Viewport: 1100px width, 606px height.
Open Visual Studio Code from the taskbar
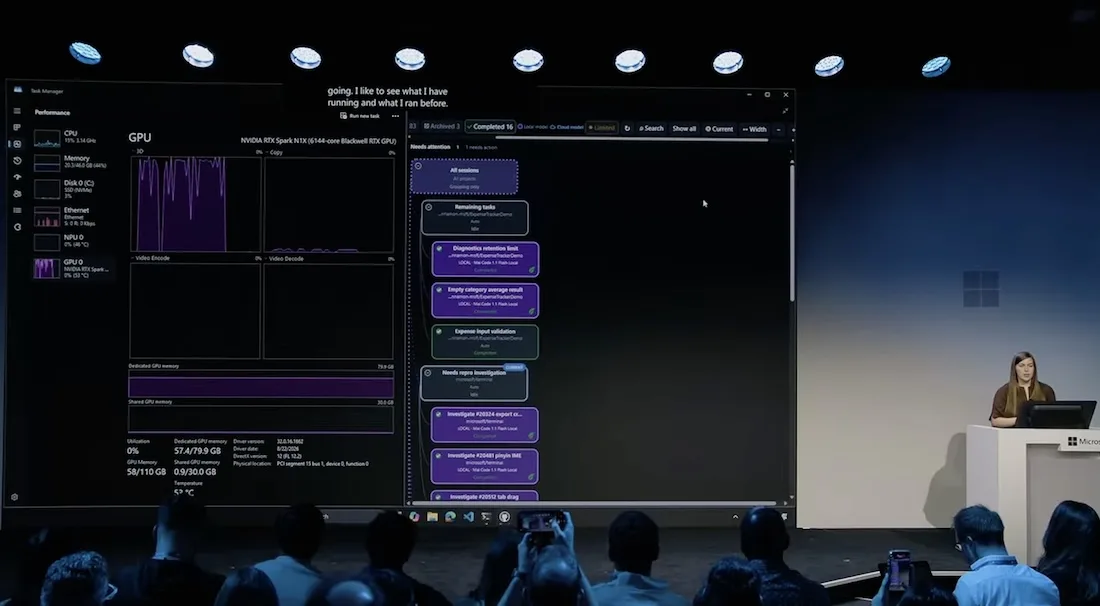tap(468, 517)
